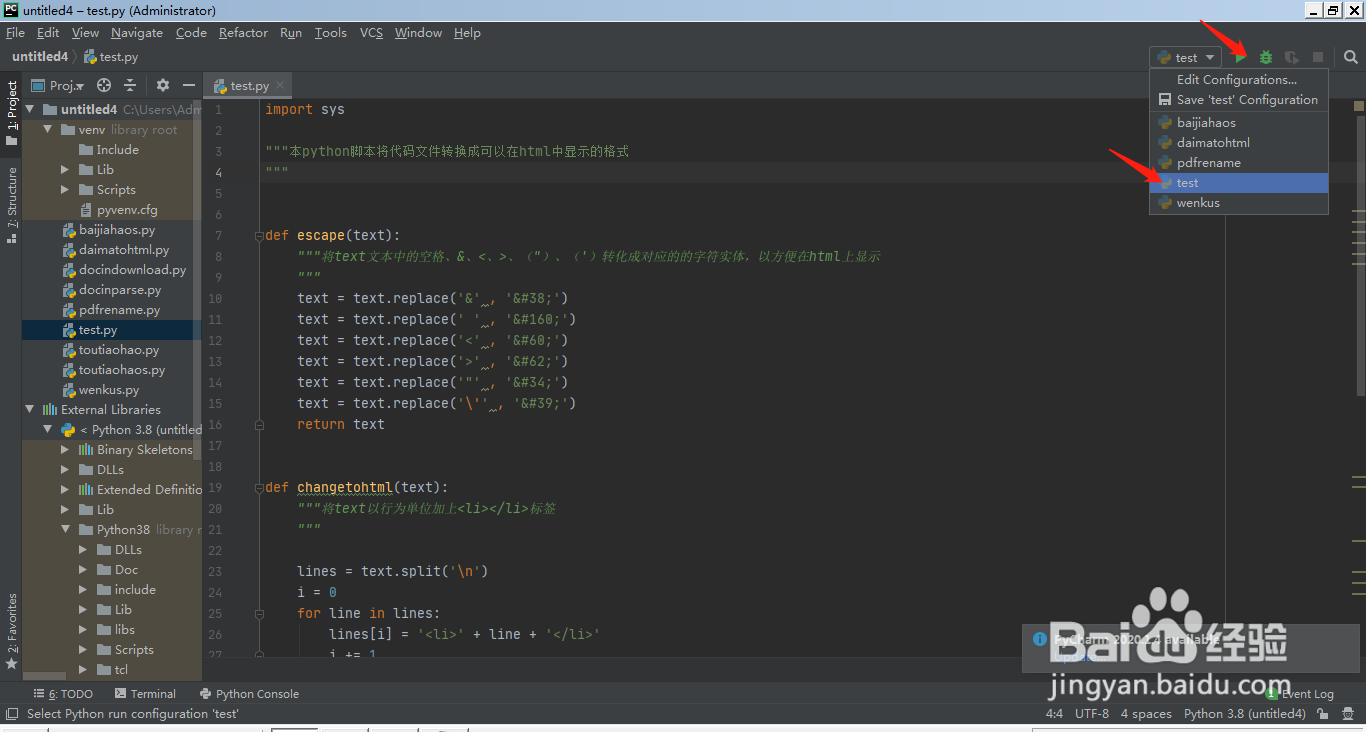This screenshot has width=1366, height=732.
Task: Toggle the 2: Favorites side tool window
Action: 12,630
